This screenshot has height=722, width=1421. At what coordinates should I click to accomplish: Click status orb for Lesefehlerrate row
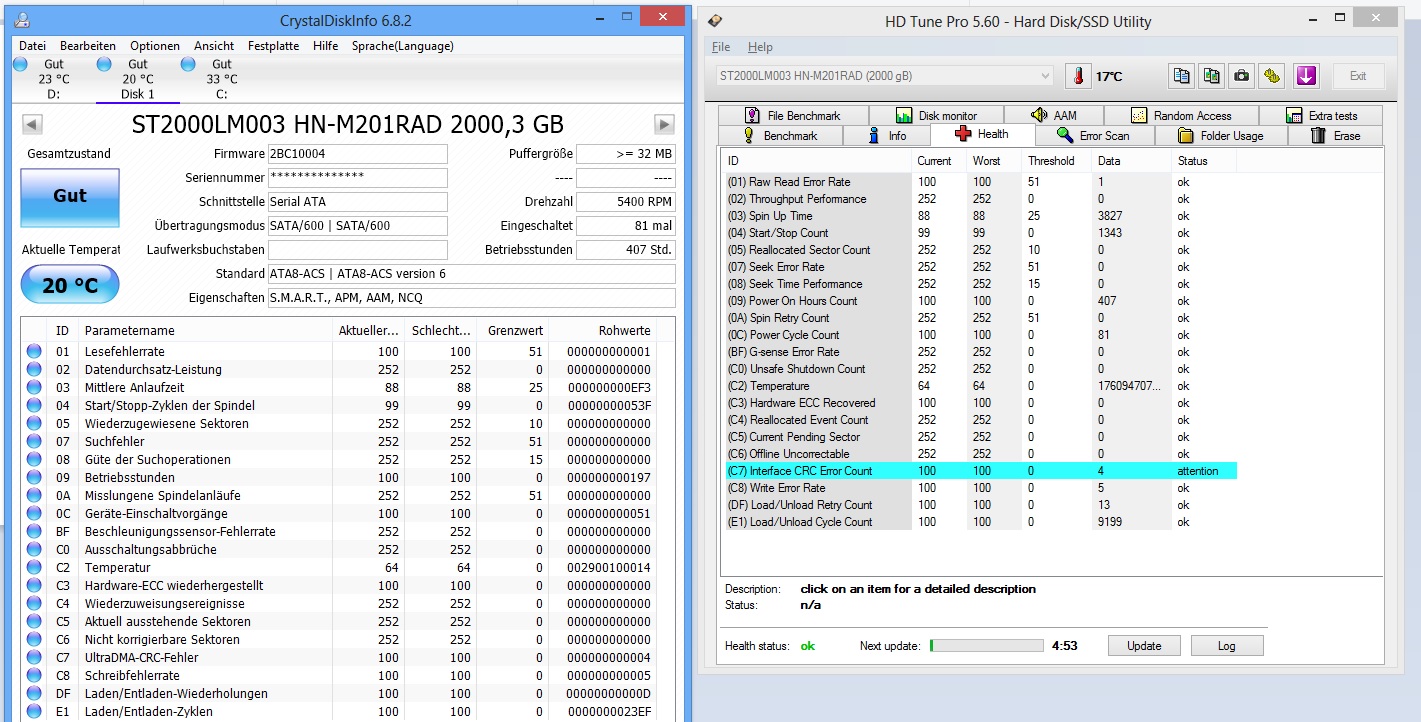tap(35, 351)
